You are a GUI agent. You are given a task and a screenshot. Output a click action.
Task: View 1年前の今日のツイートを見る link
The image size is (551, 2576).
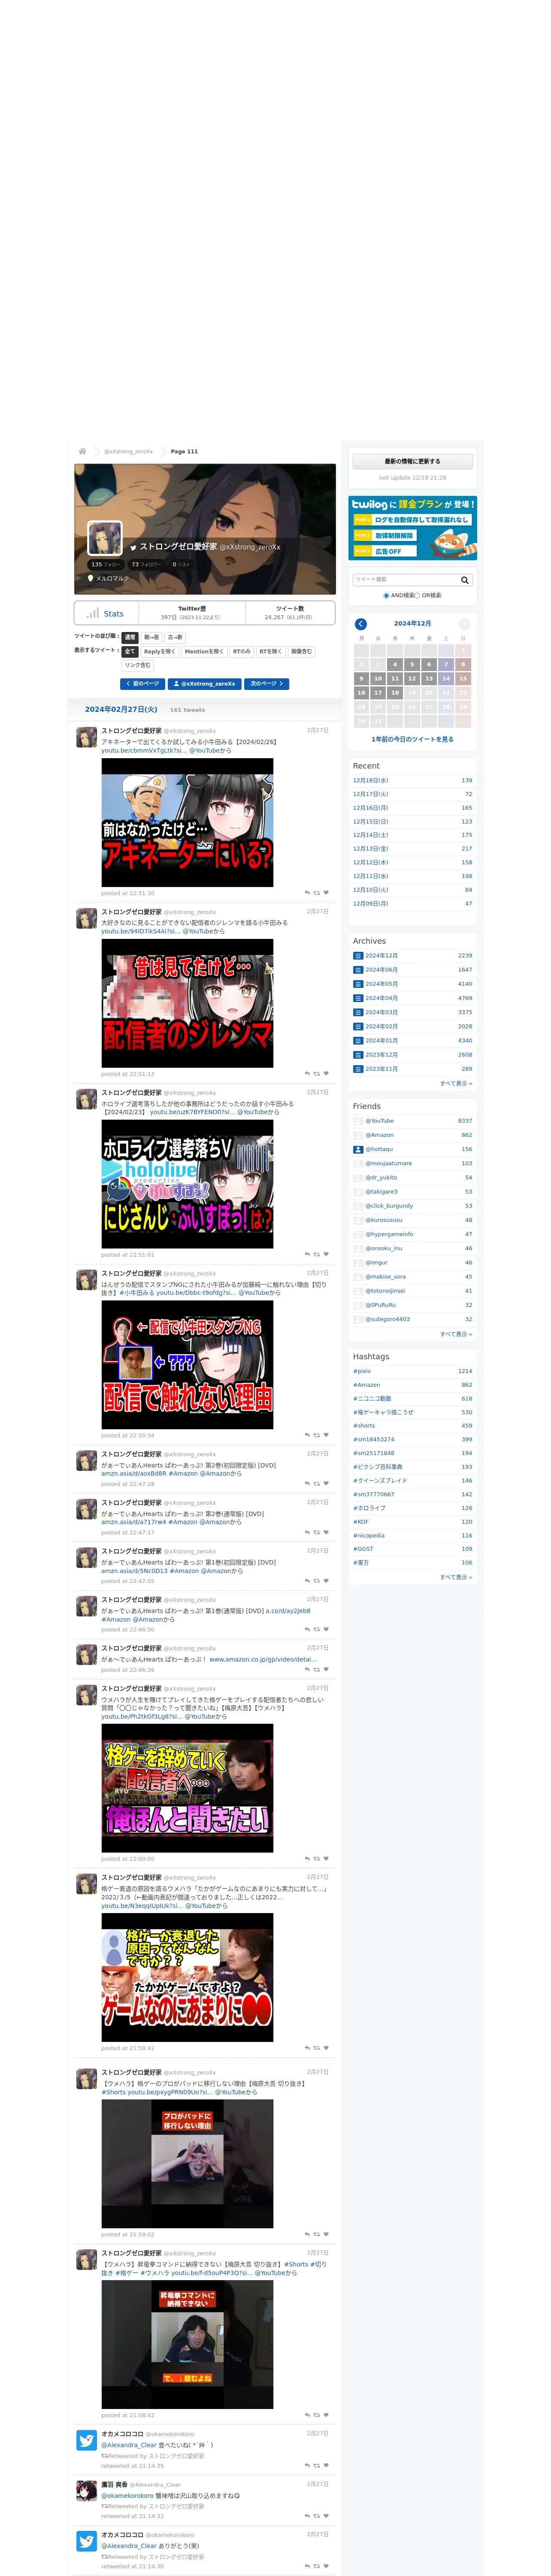(412, 739)
